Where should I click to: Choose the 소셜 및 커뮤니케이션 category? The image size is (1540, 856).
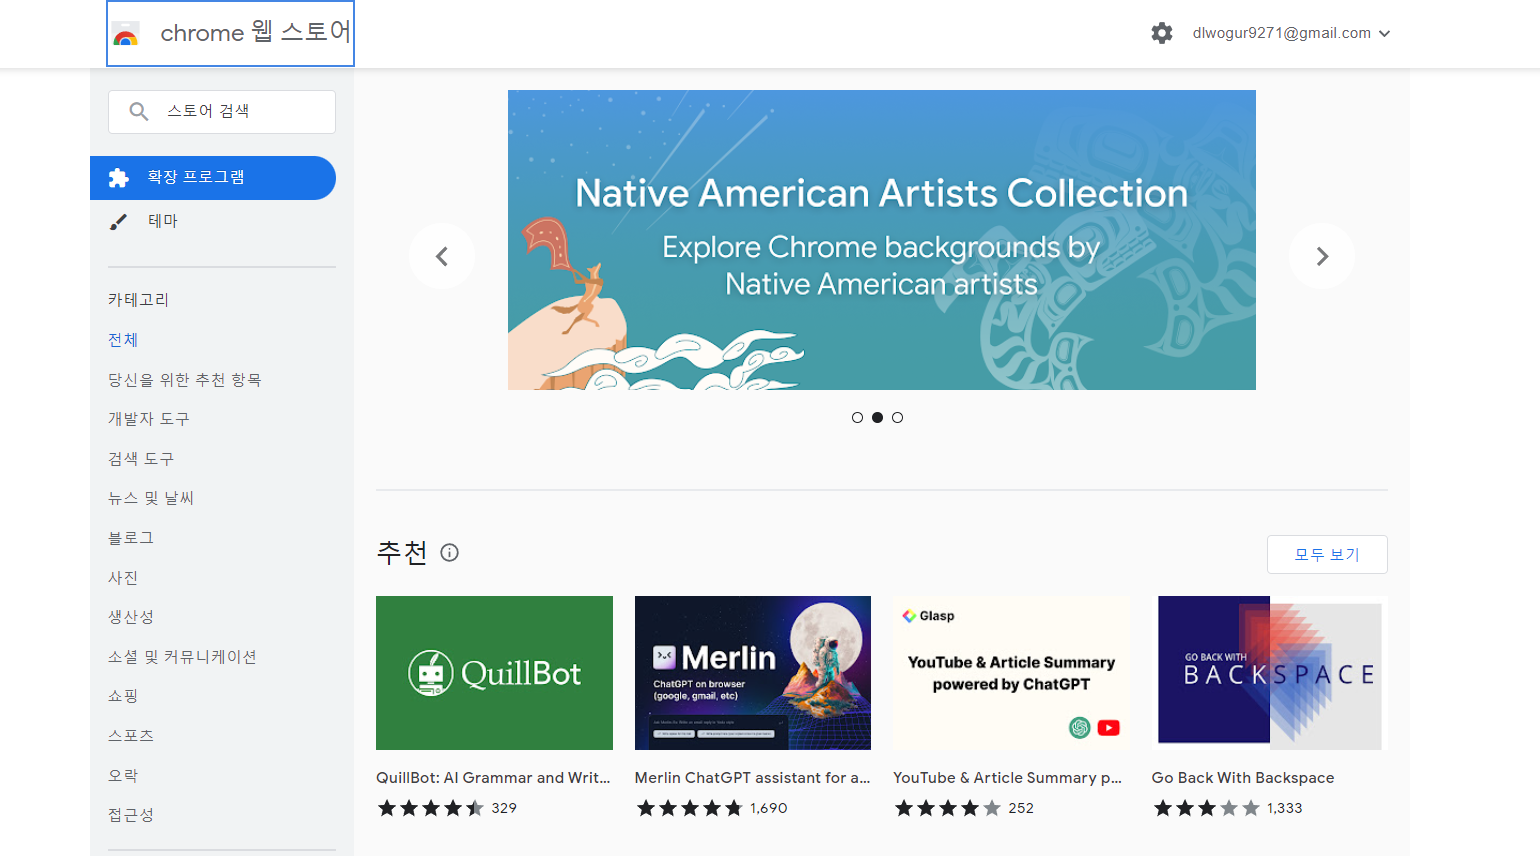[x=183, y=657]
